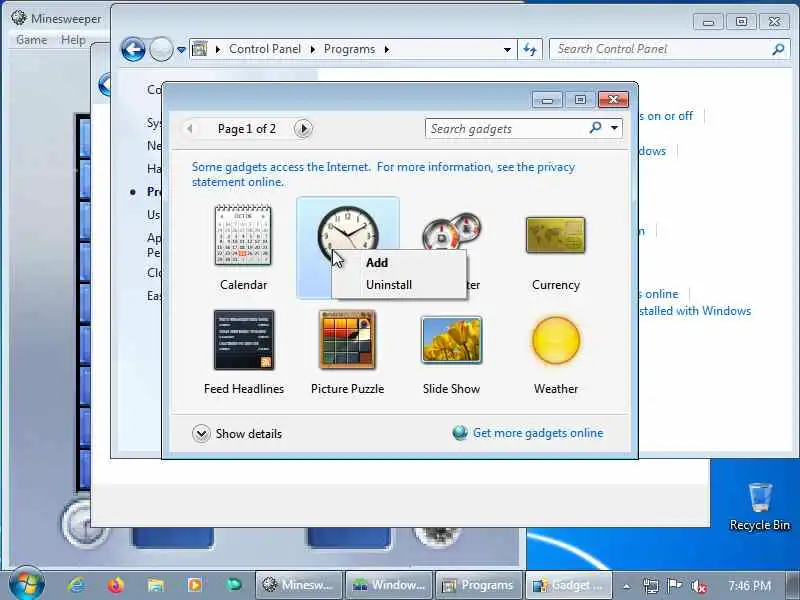Select the Picture Puzzle gadget icon
800x600 pixels.
pyautogui.click(x=347, y=340)
